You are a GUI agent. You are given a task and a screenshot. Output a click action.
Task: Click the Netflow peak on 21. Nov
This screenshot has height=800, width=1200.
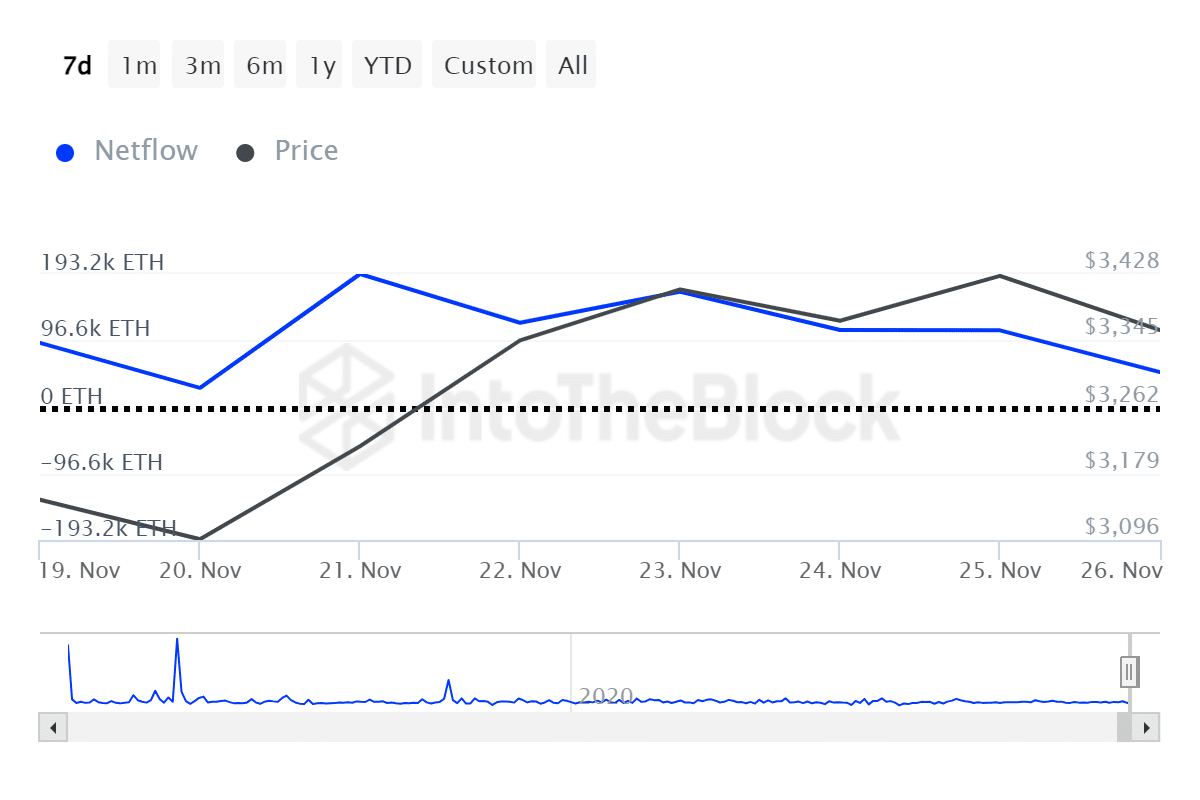tap(360, 274)
